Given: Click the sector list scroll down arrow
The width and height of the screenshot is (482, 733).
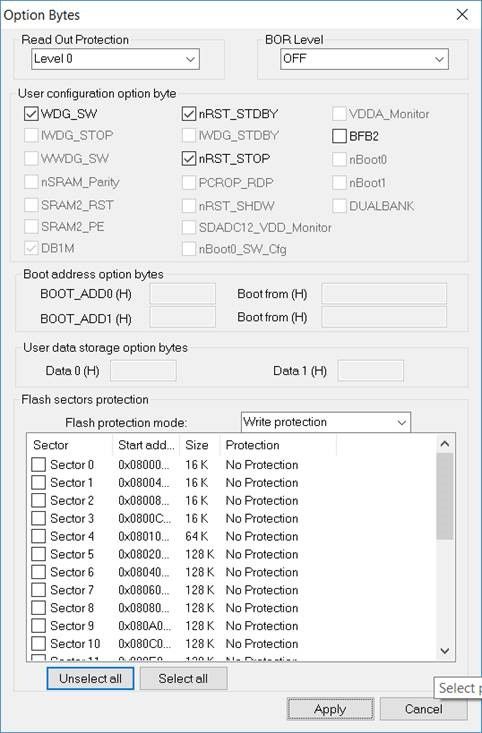Looking at the screenshot, I should (x=445, y=651).
